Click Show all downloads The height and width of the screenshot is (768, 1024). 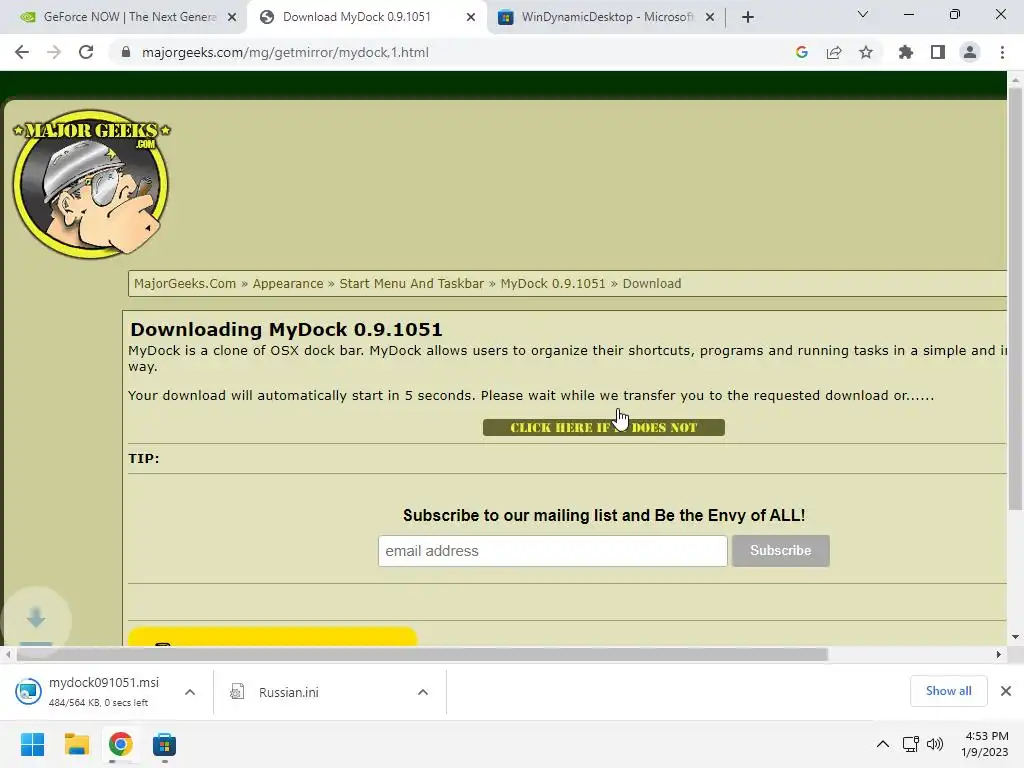point(948,691)
